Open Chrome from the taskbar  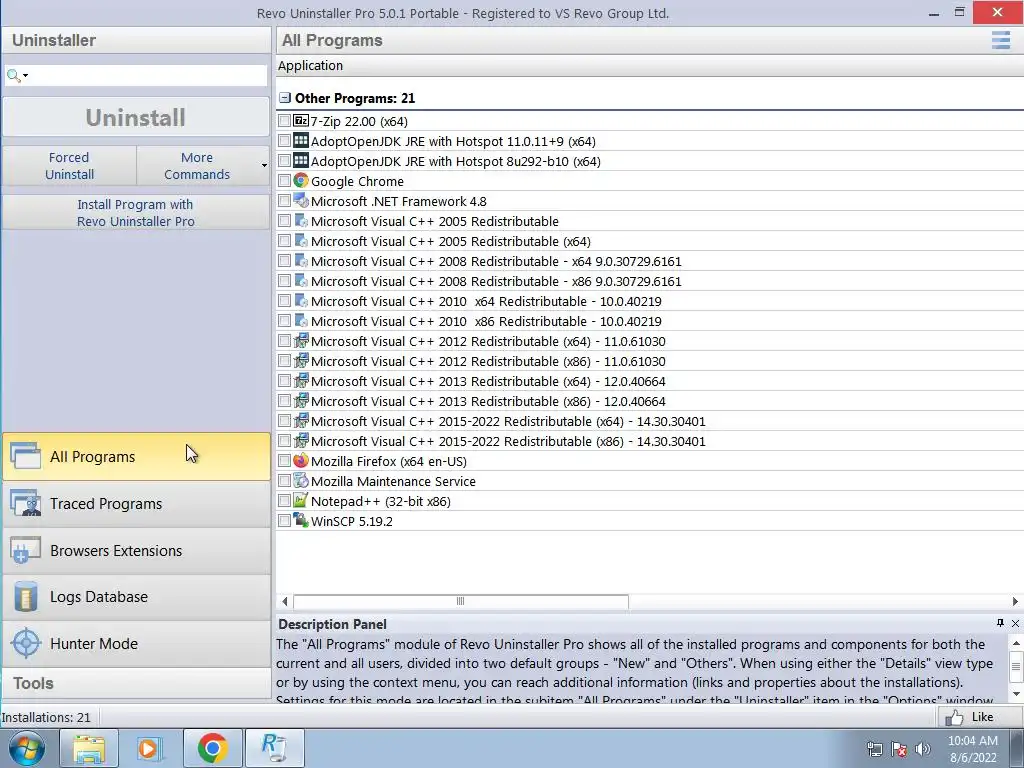coord(212,748)
